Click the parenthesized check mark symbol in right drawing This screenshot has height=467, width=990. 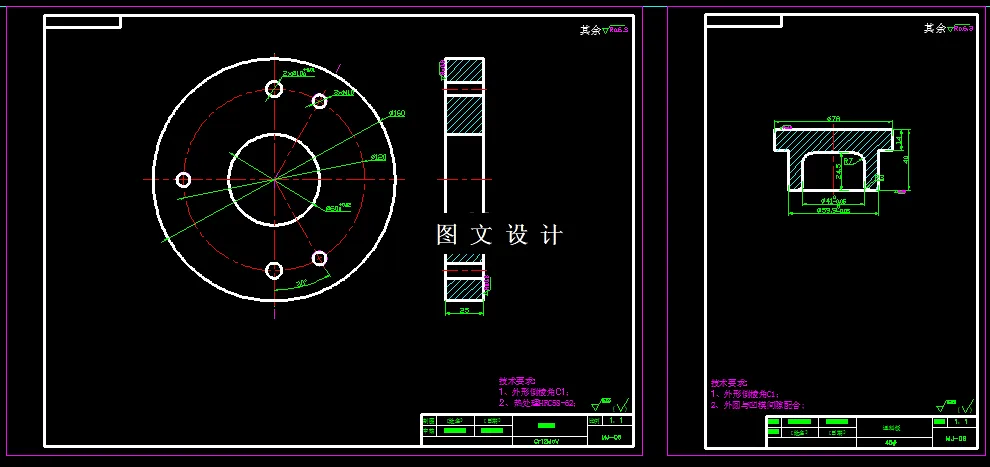click(x=967, y=405)
